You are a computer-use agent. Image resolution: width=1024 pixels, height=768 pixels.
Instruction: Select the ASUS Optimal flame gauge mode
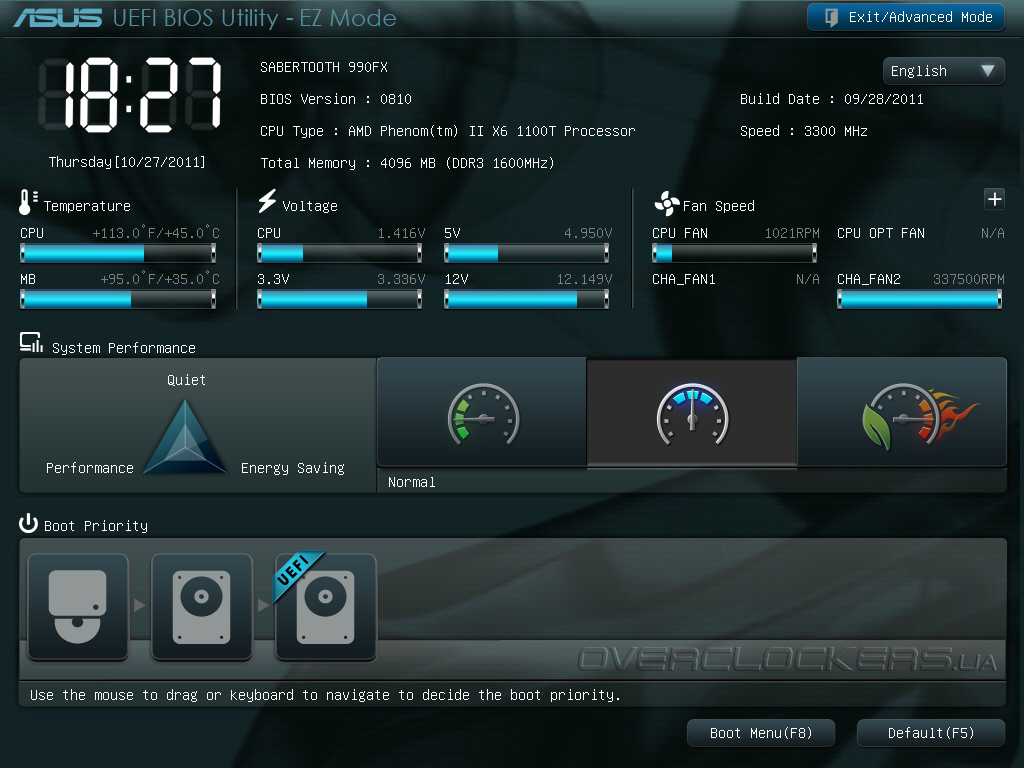902,413
